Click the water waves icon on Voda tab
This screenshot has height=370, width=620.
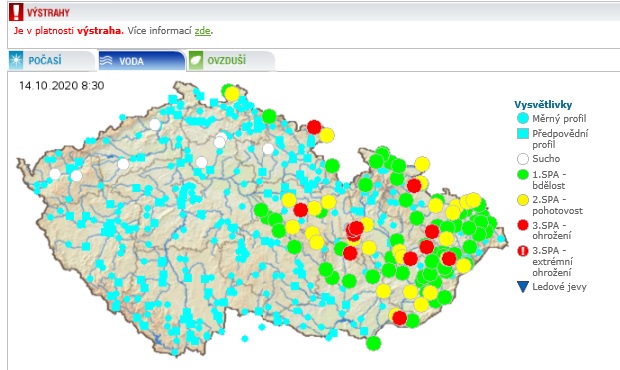pyautogui.click(x=106, y=60)
